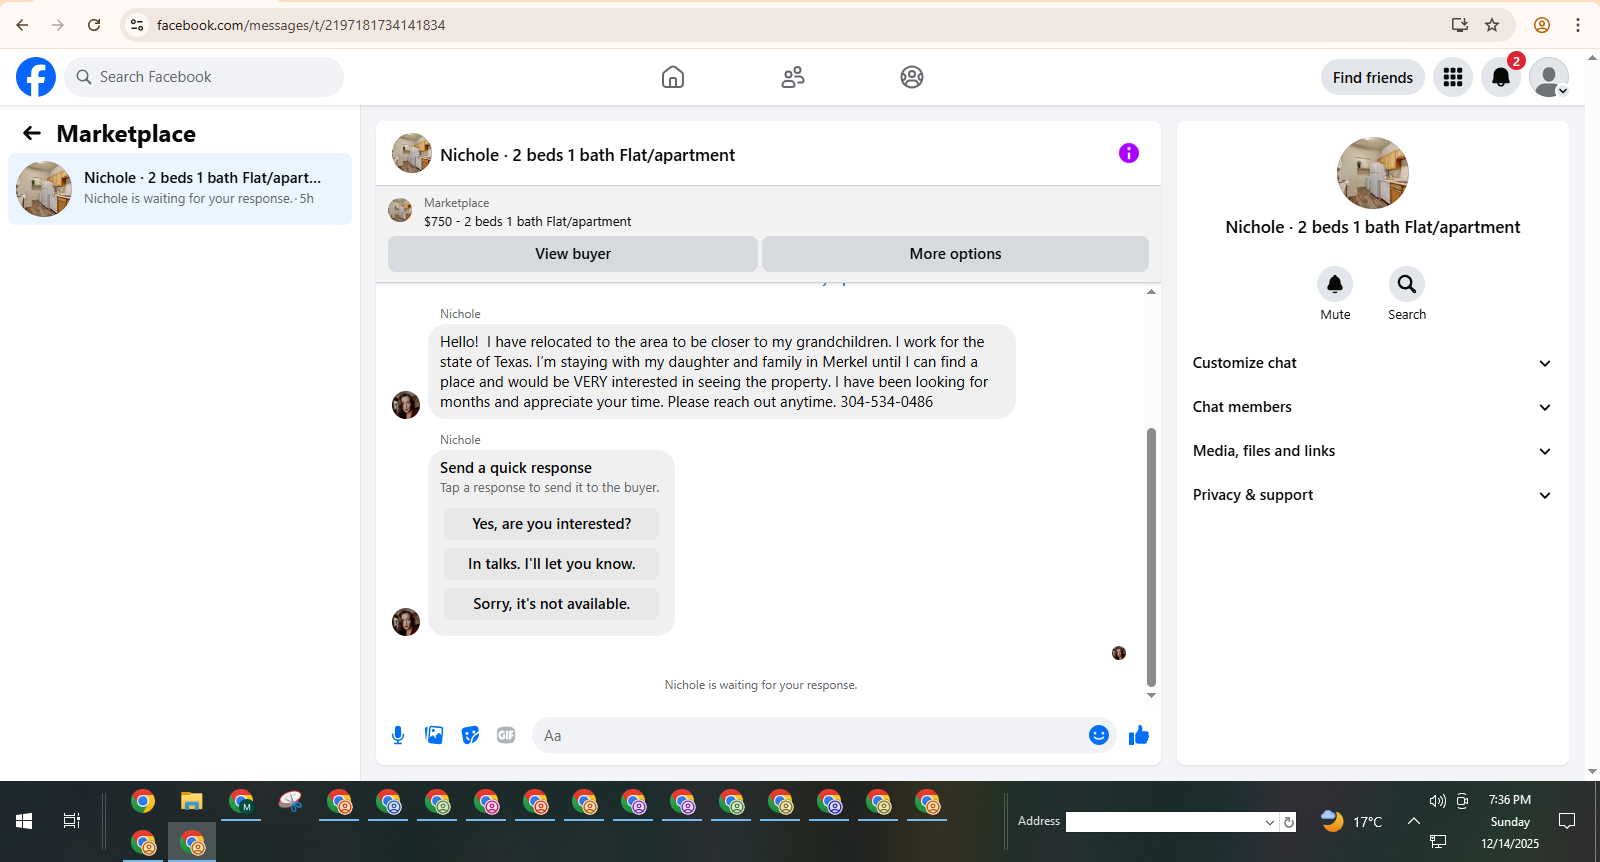Bookmark this page with the star
Image resolution: width=1600 pixels, height=862 pixels.
(x=1492, y=25)
